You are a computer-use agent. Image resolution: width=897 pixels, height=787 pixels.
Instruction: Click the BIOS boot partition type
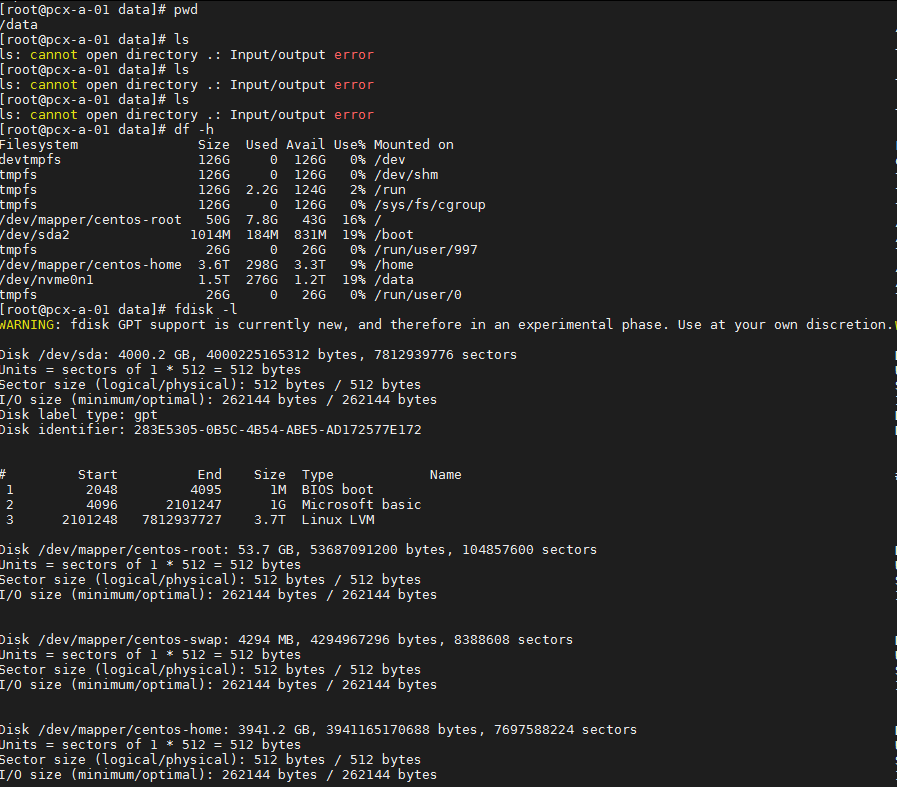tap(337, 490)
